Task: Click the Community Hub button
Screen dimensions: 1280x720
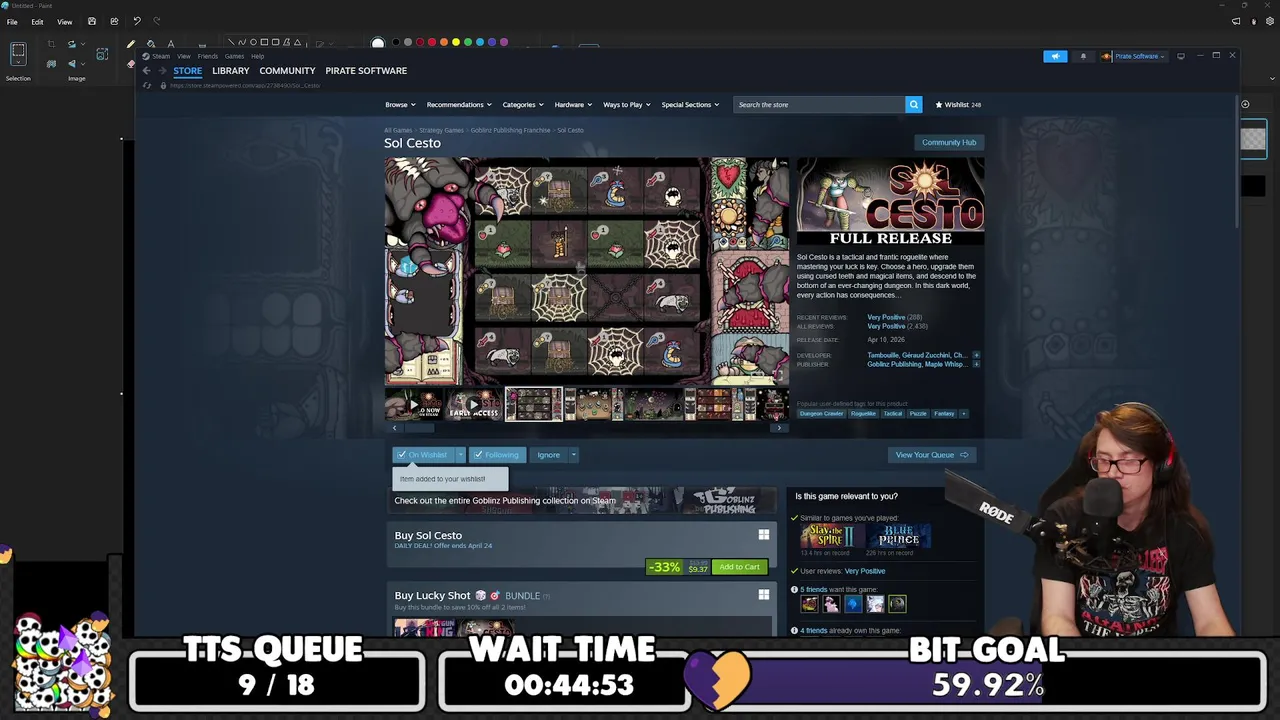Action: tap(949, 142)
